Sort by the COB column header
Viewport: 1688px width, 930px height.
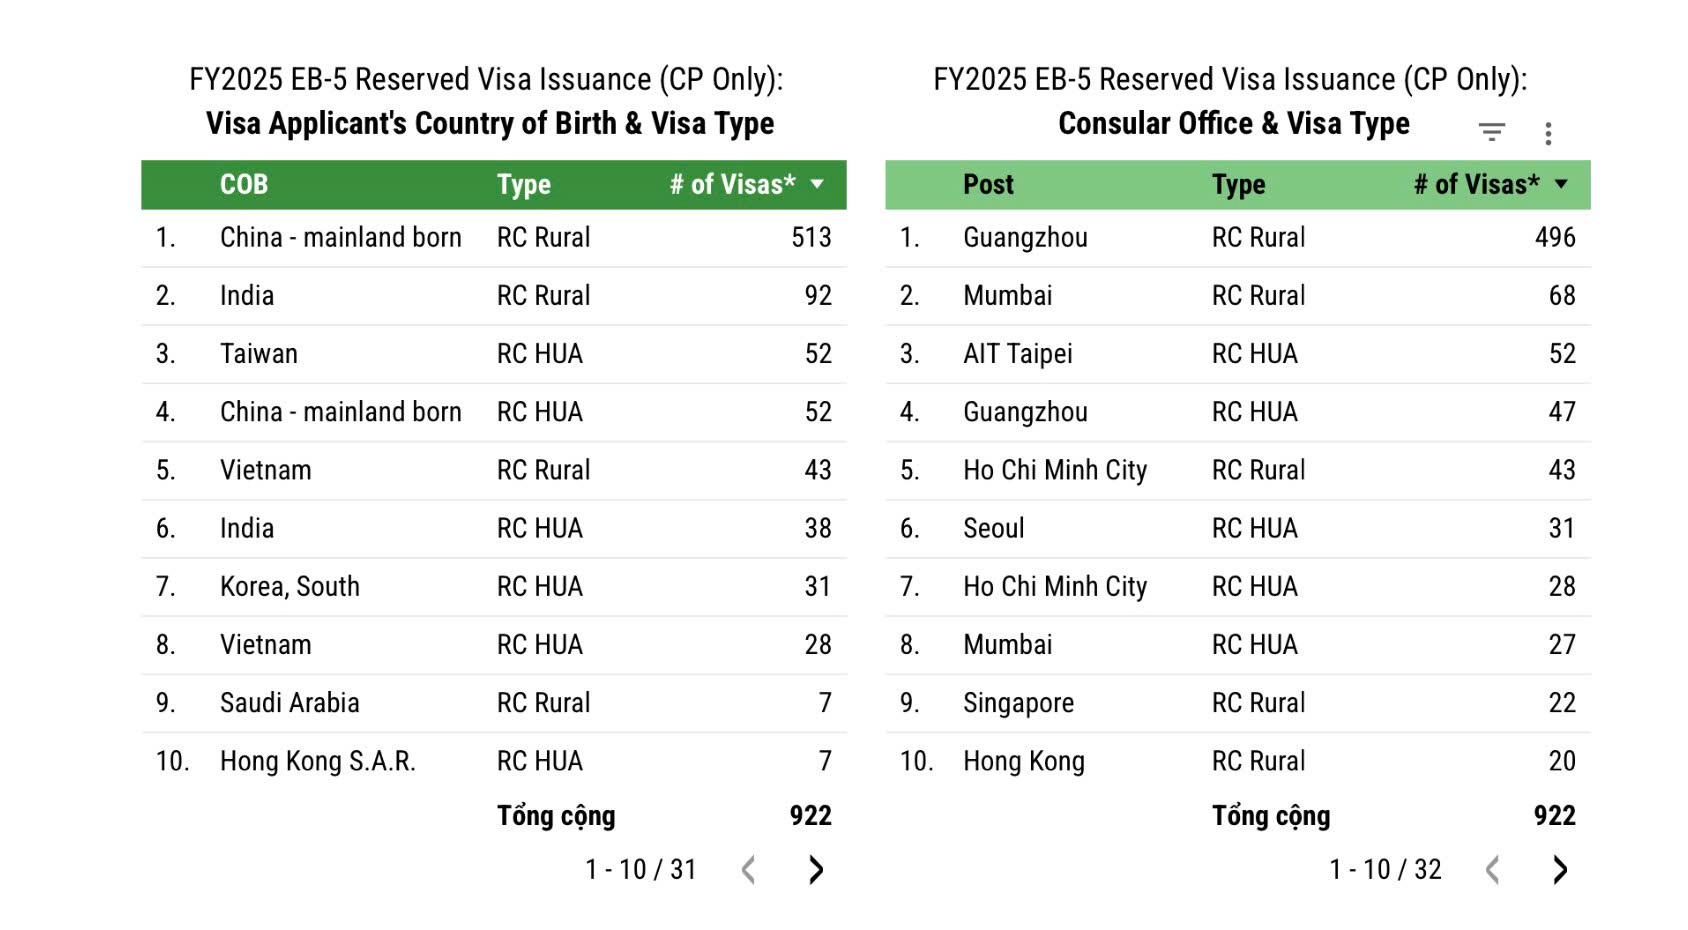tap(244, 185)
